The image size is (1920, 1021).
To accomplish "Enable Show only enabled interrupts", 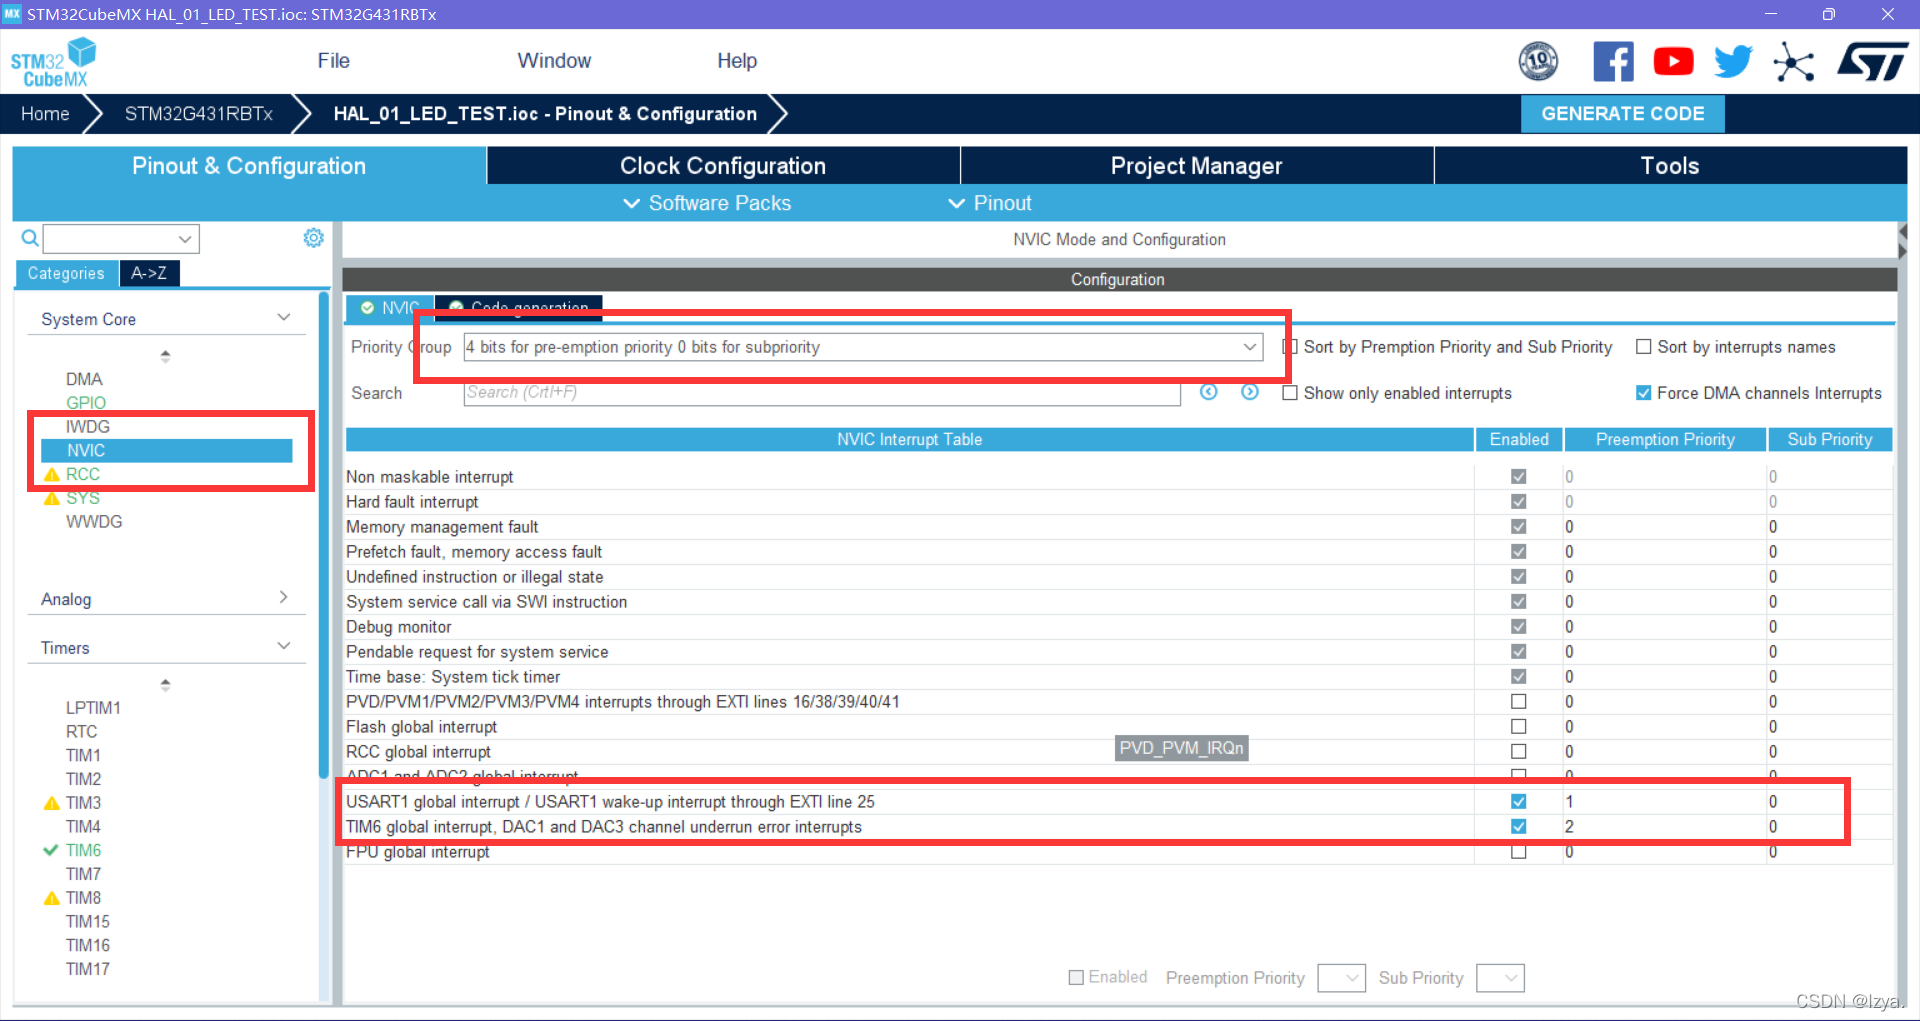I will tap(1290, 393).
